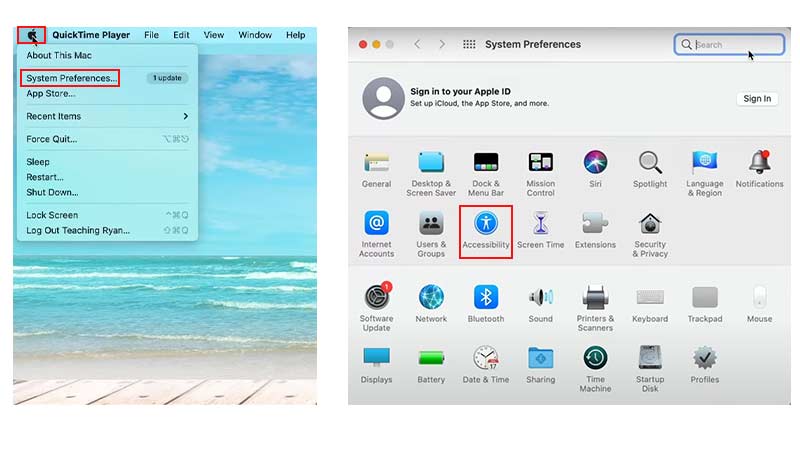
Task: Select Lock Screen menu entry
Action: click(107, 215)
